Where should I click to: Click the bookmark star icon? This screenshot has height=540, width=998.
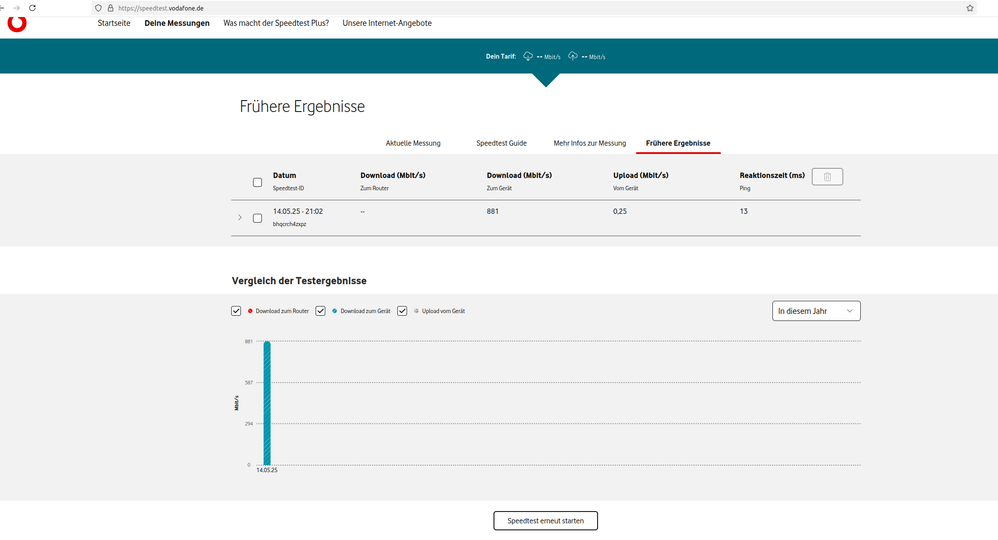[969, 7]
